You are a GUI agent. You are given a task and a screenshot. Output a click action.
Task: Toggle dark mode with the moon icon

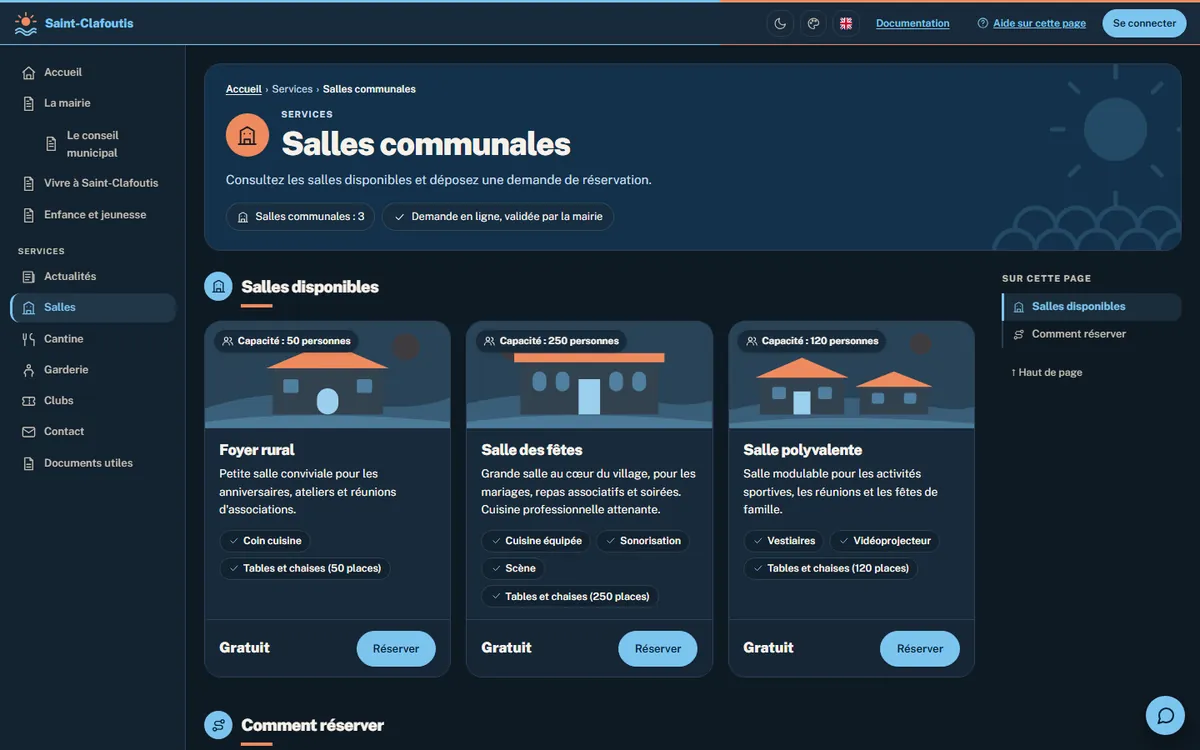780,23
